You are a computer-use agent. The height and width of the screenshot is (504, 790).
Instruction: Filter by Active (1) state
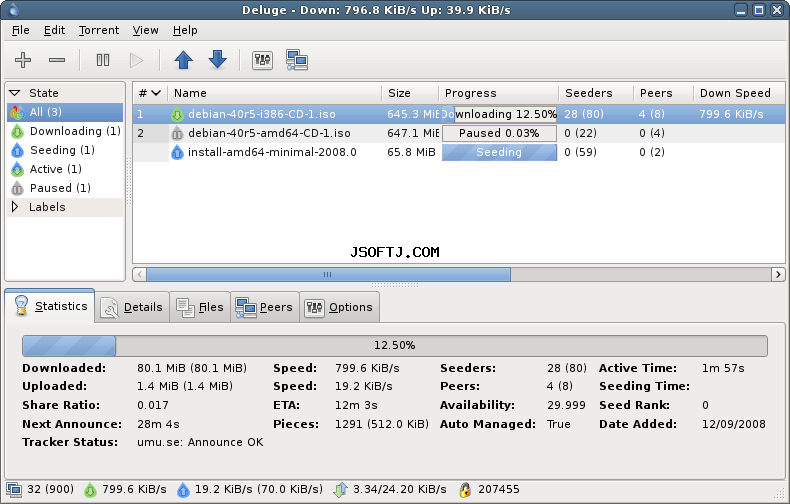tap(65, 169)
